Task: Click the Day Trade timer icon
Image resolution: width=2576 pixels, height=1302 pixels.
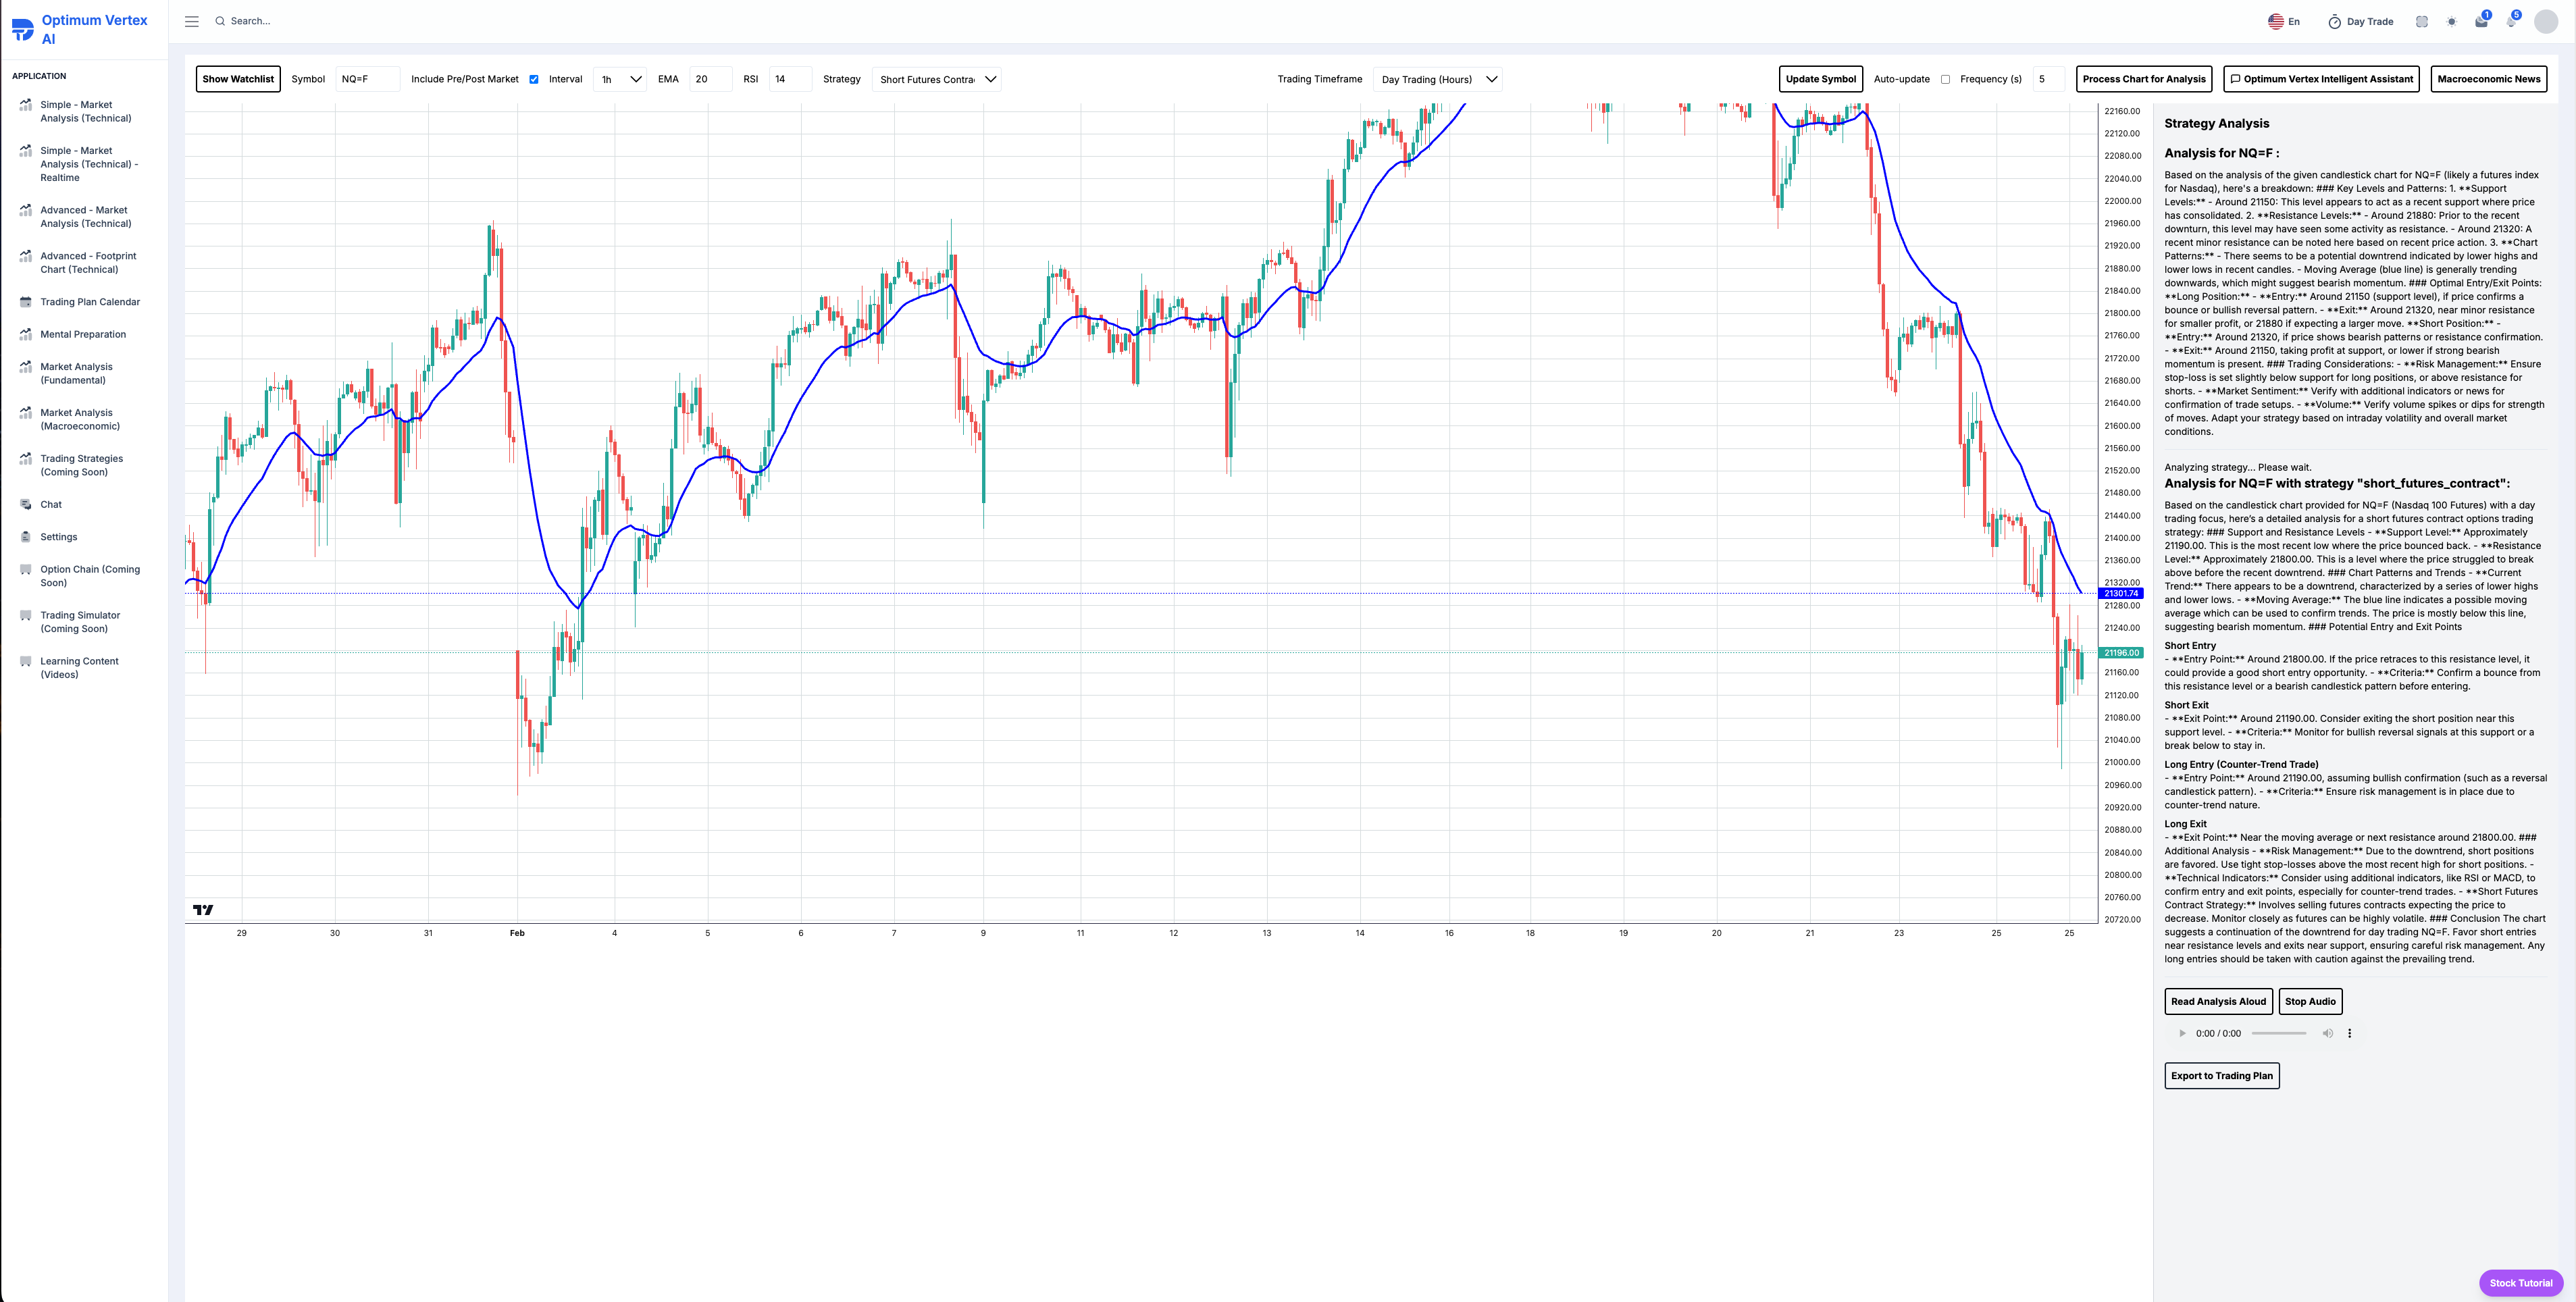Action: click(2334, 22)
